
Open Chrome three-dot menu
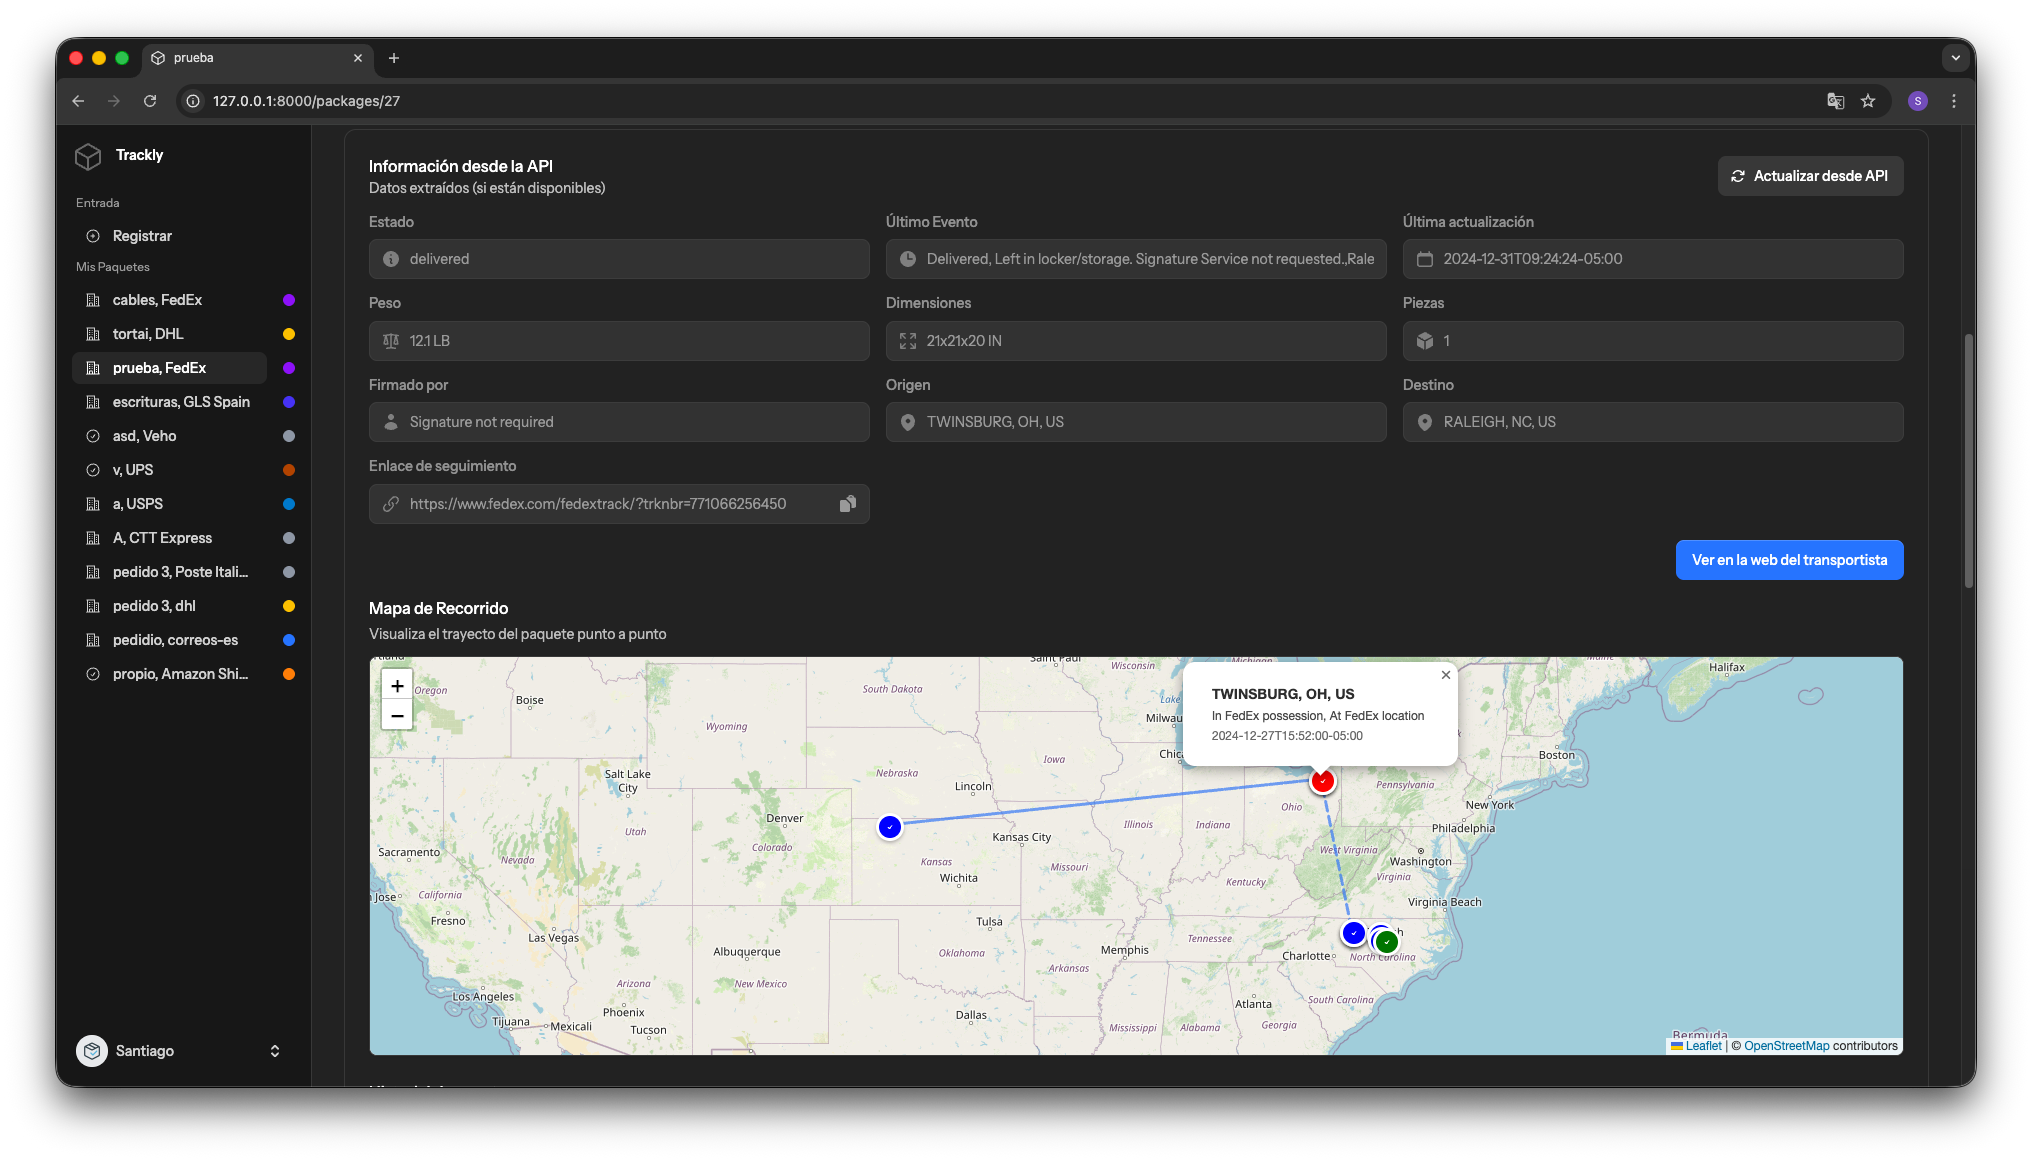click(x=1953, y=101)
